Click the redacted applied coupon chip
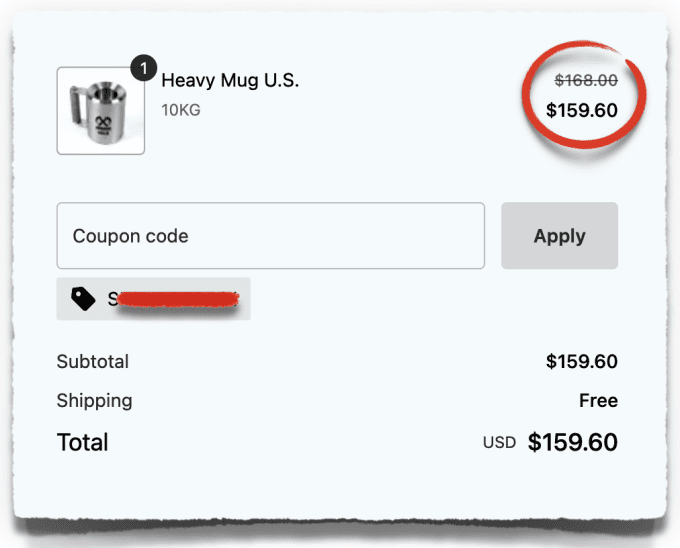 [153, 298]
